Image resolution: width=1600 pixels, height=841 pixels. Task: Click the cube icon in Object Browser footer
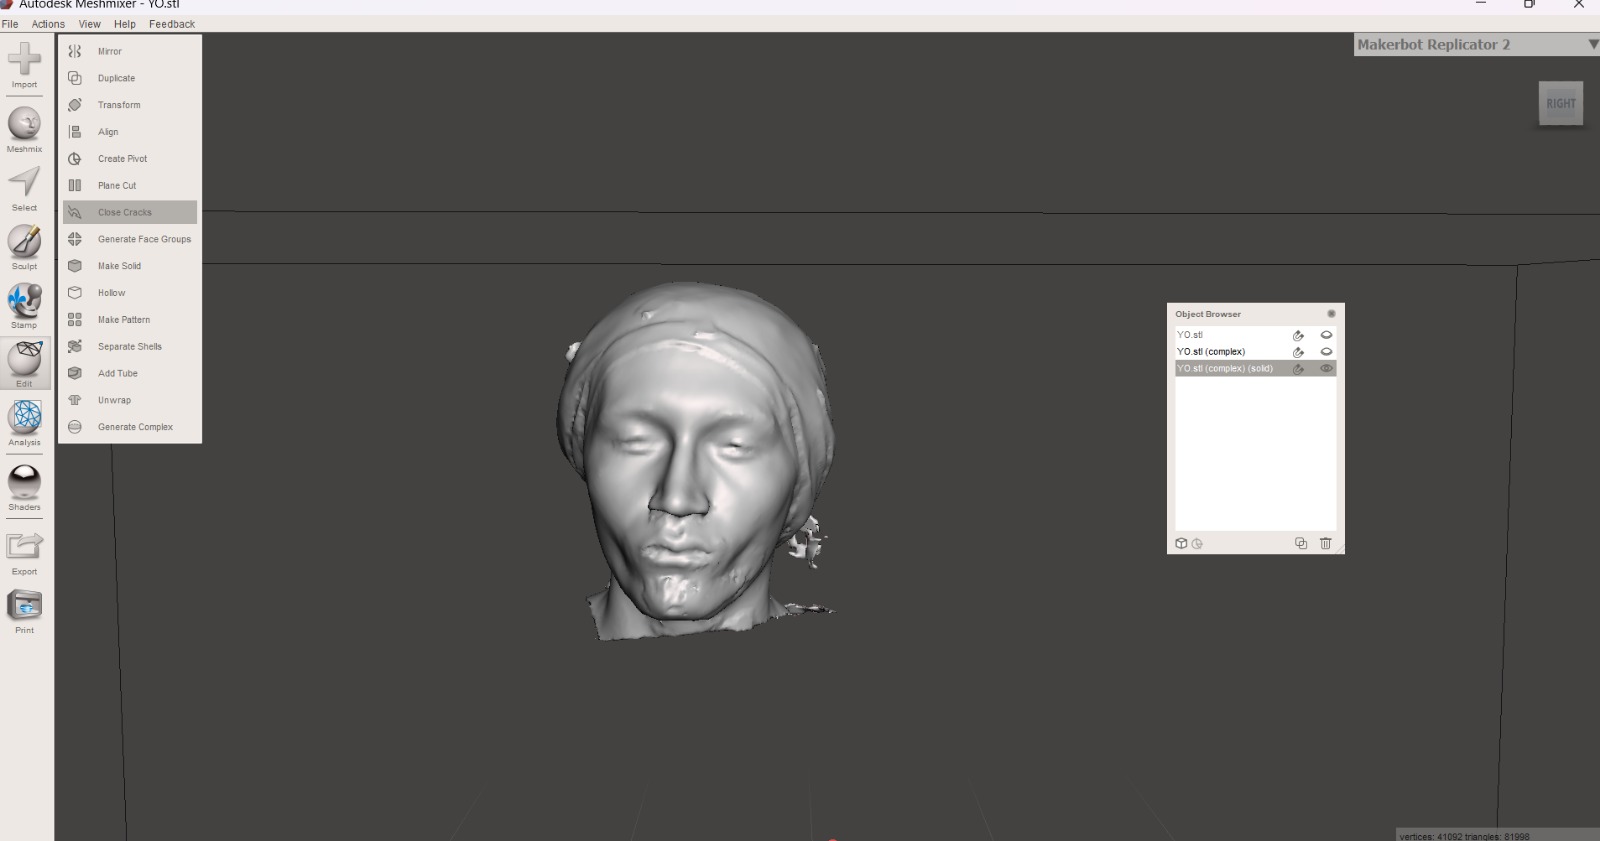[x=1181, y=544]
